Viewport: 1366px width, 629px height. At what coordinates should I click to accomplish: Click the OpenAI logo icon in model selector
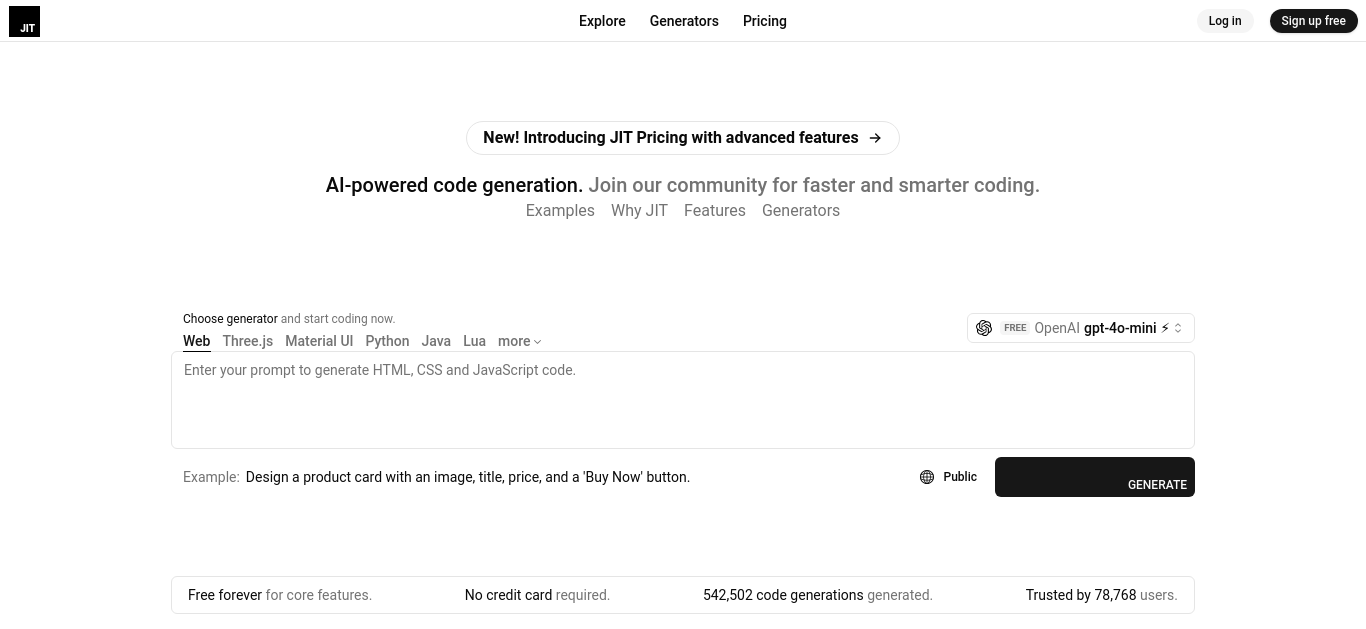pyautogui.click(x=984, y=328)
